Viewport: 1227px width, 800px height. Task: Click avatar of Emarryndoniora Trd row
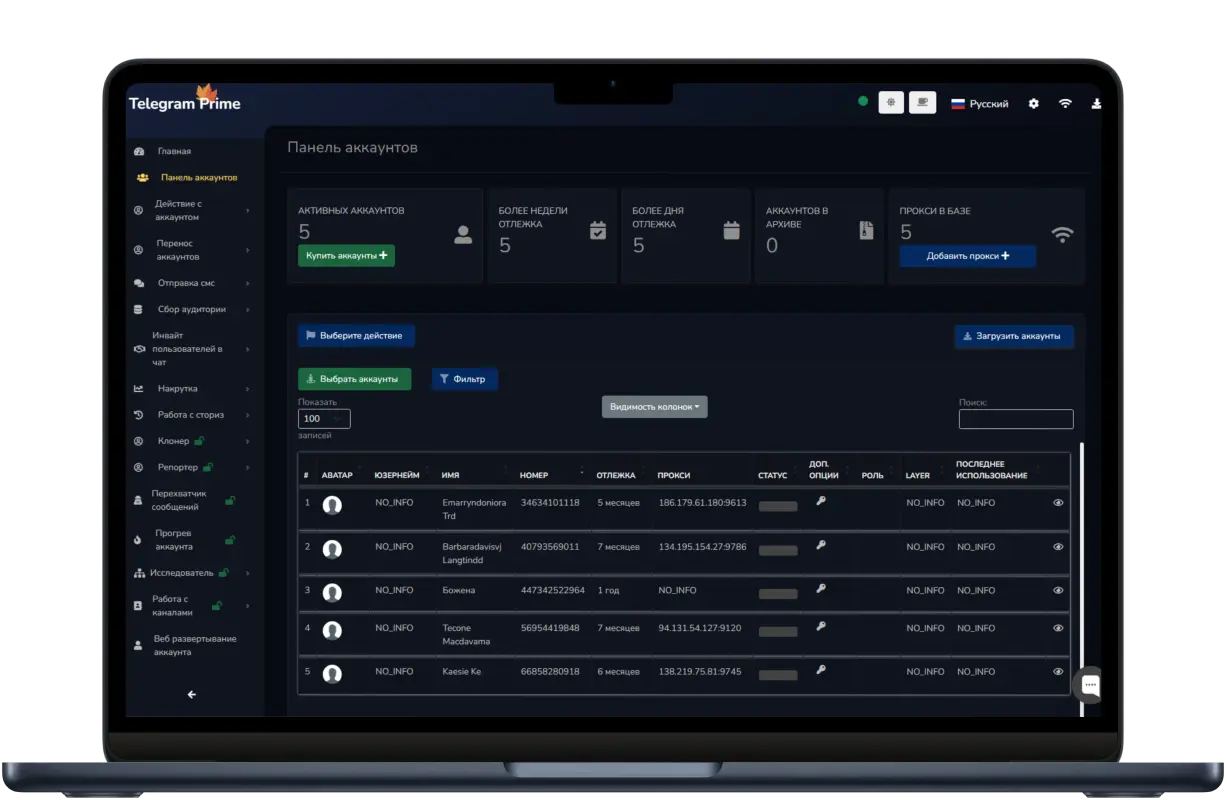(333, 505)
